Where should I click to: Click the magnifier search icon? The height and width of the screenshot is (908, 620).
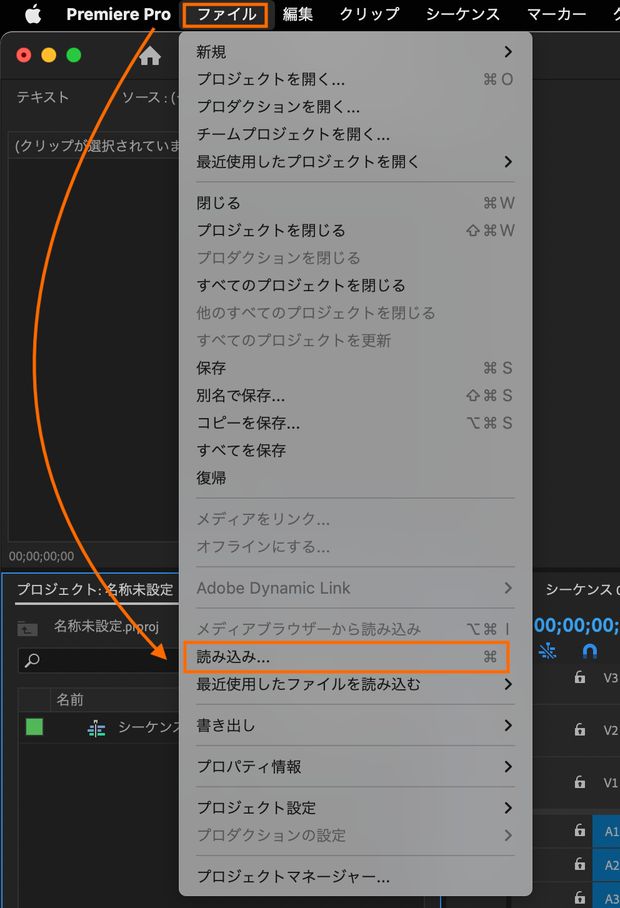(32, 660)
